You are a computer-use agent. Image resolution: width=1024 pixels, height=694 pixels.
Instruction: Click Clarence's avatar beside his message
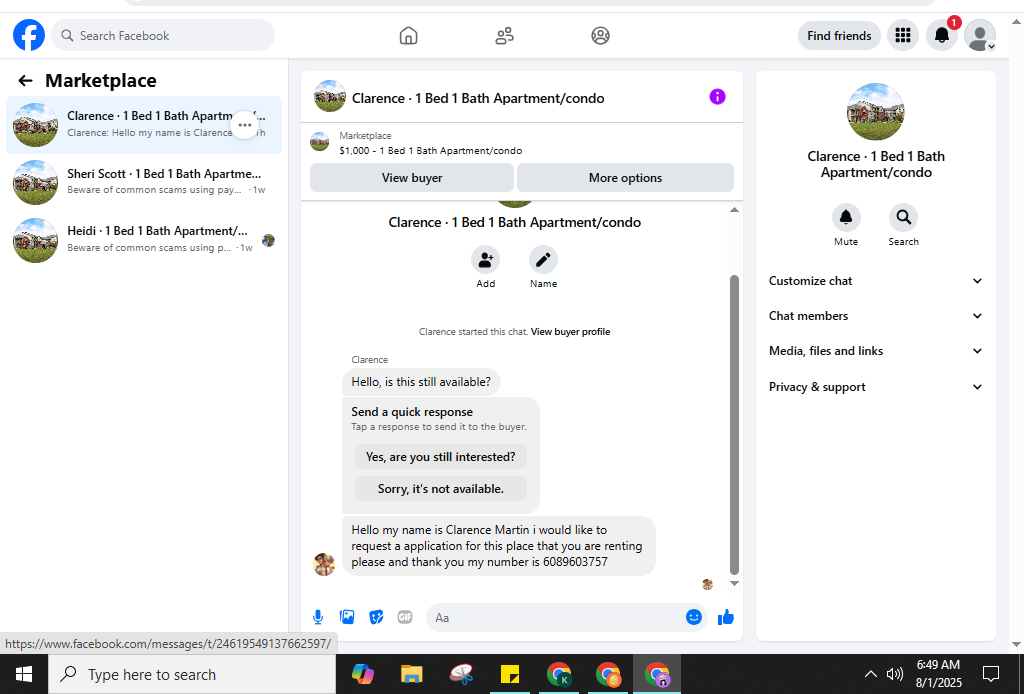324,564
